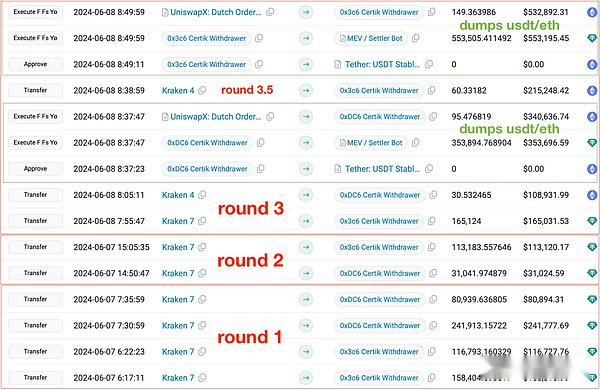Click the arrow icon in the 7:30:59 transfer row
600x390 pixels.
point(306,325)
